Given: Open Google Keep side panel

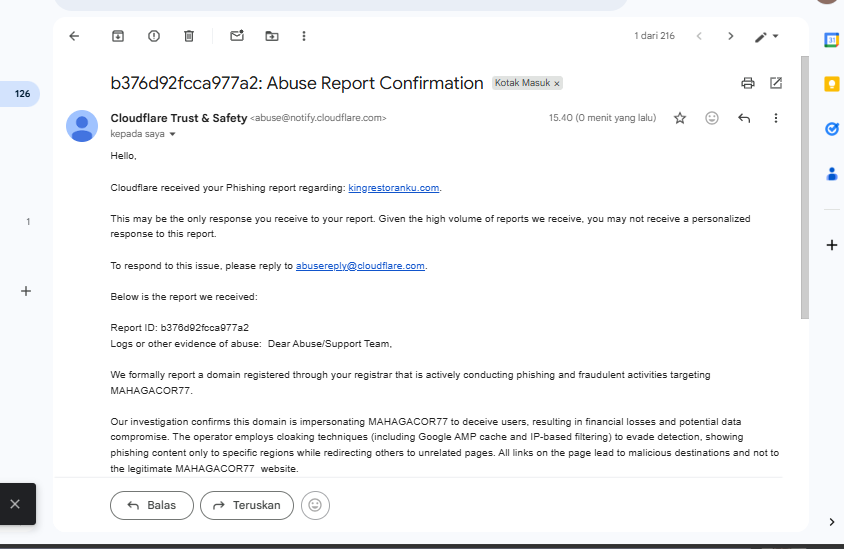Looking at the screenshot, I should tap(832, 84).
